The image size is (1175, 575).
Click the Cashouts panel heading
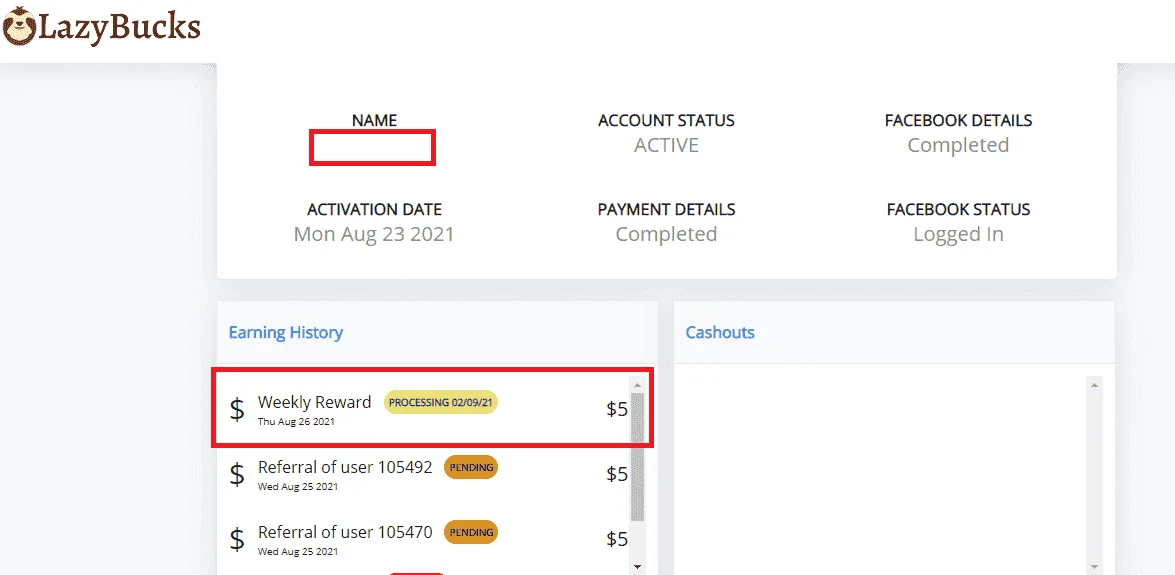pos(720,332)
